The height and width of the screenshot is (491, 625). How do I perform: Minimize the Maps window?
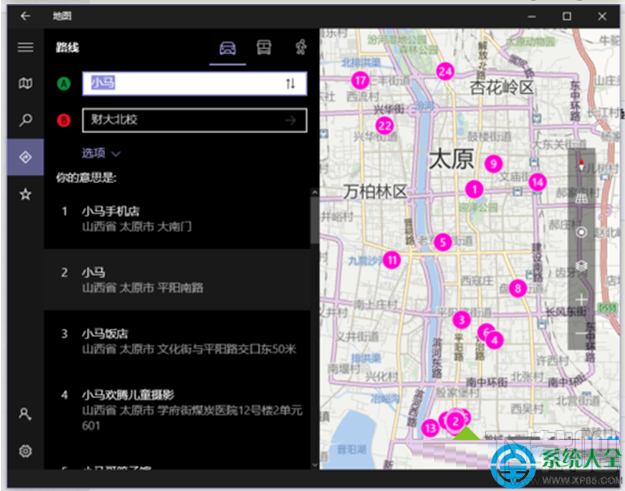531,16
